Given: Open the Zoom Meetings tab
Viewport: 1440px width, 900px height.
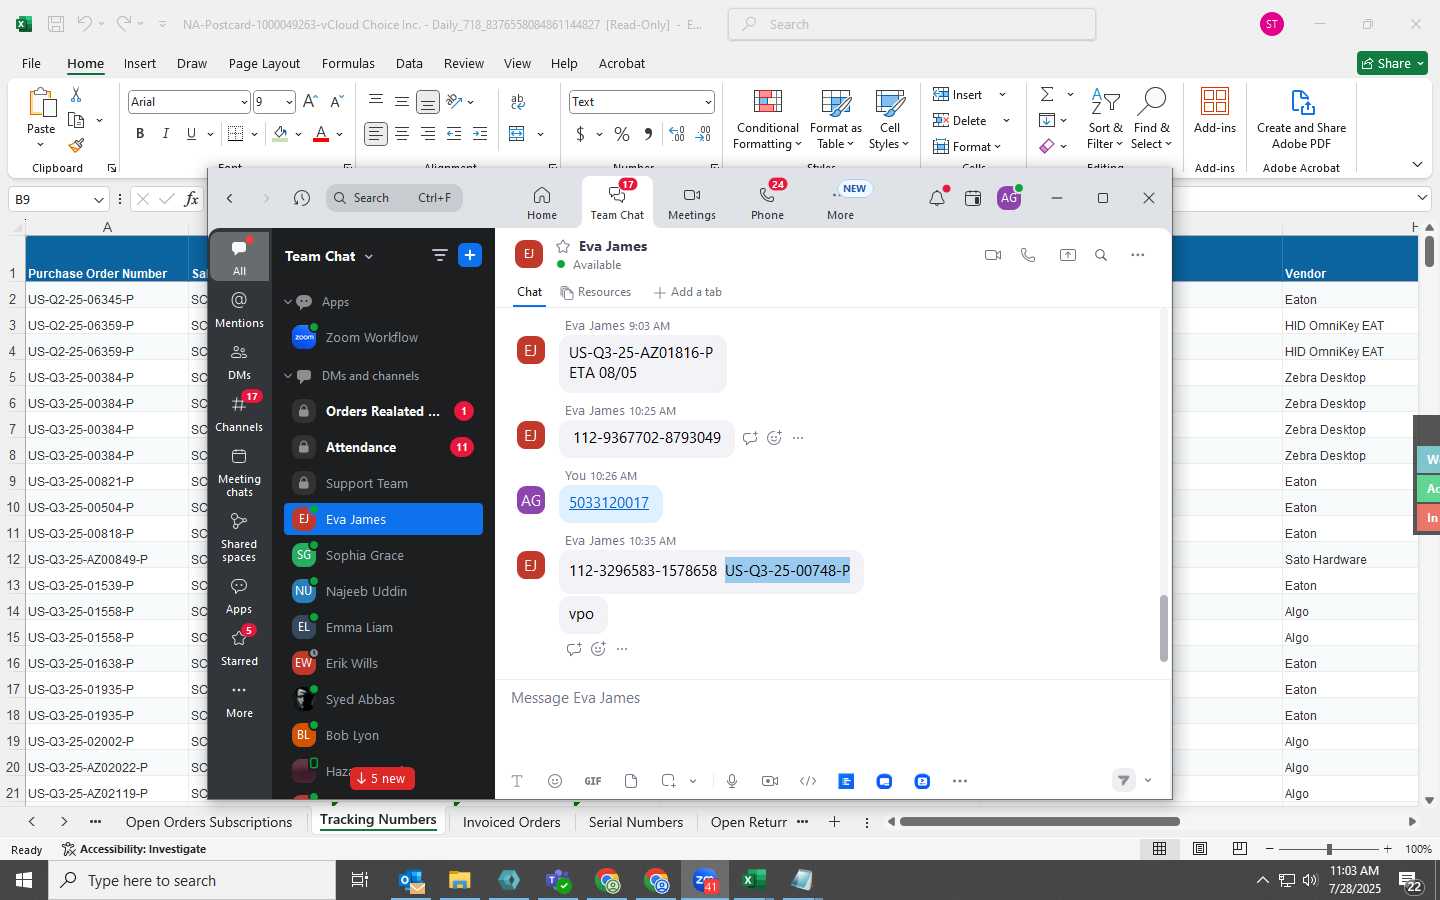Looking at the screenshot, I should click(x=692, y=203).
